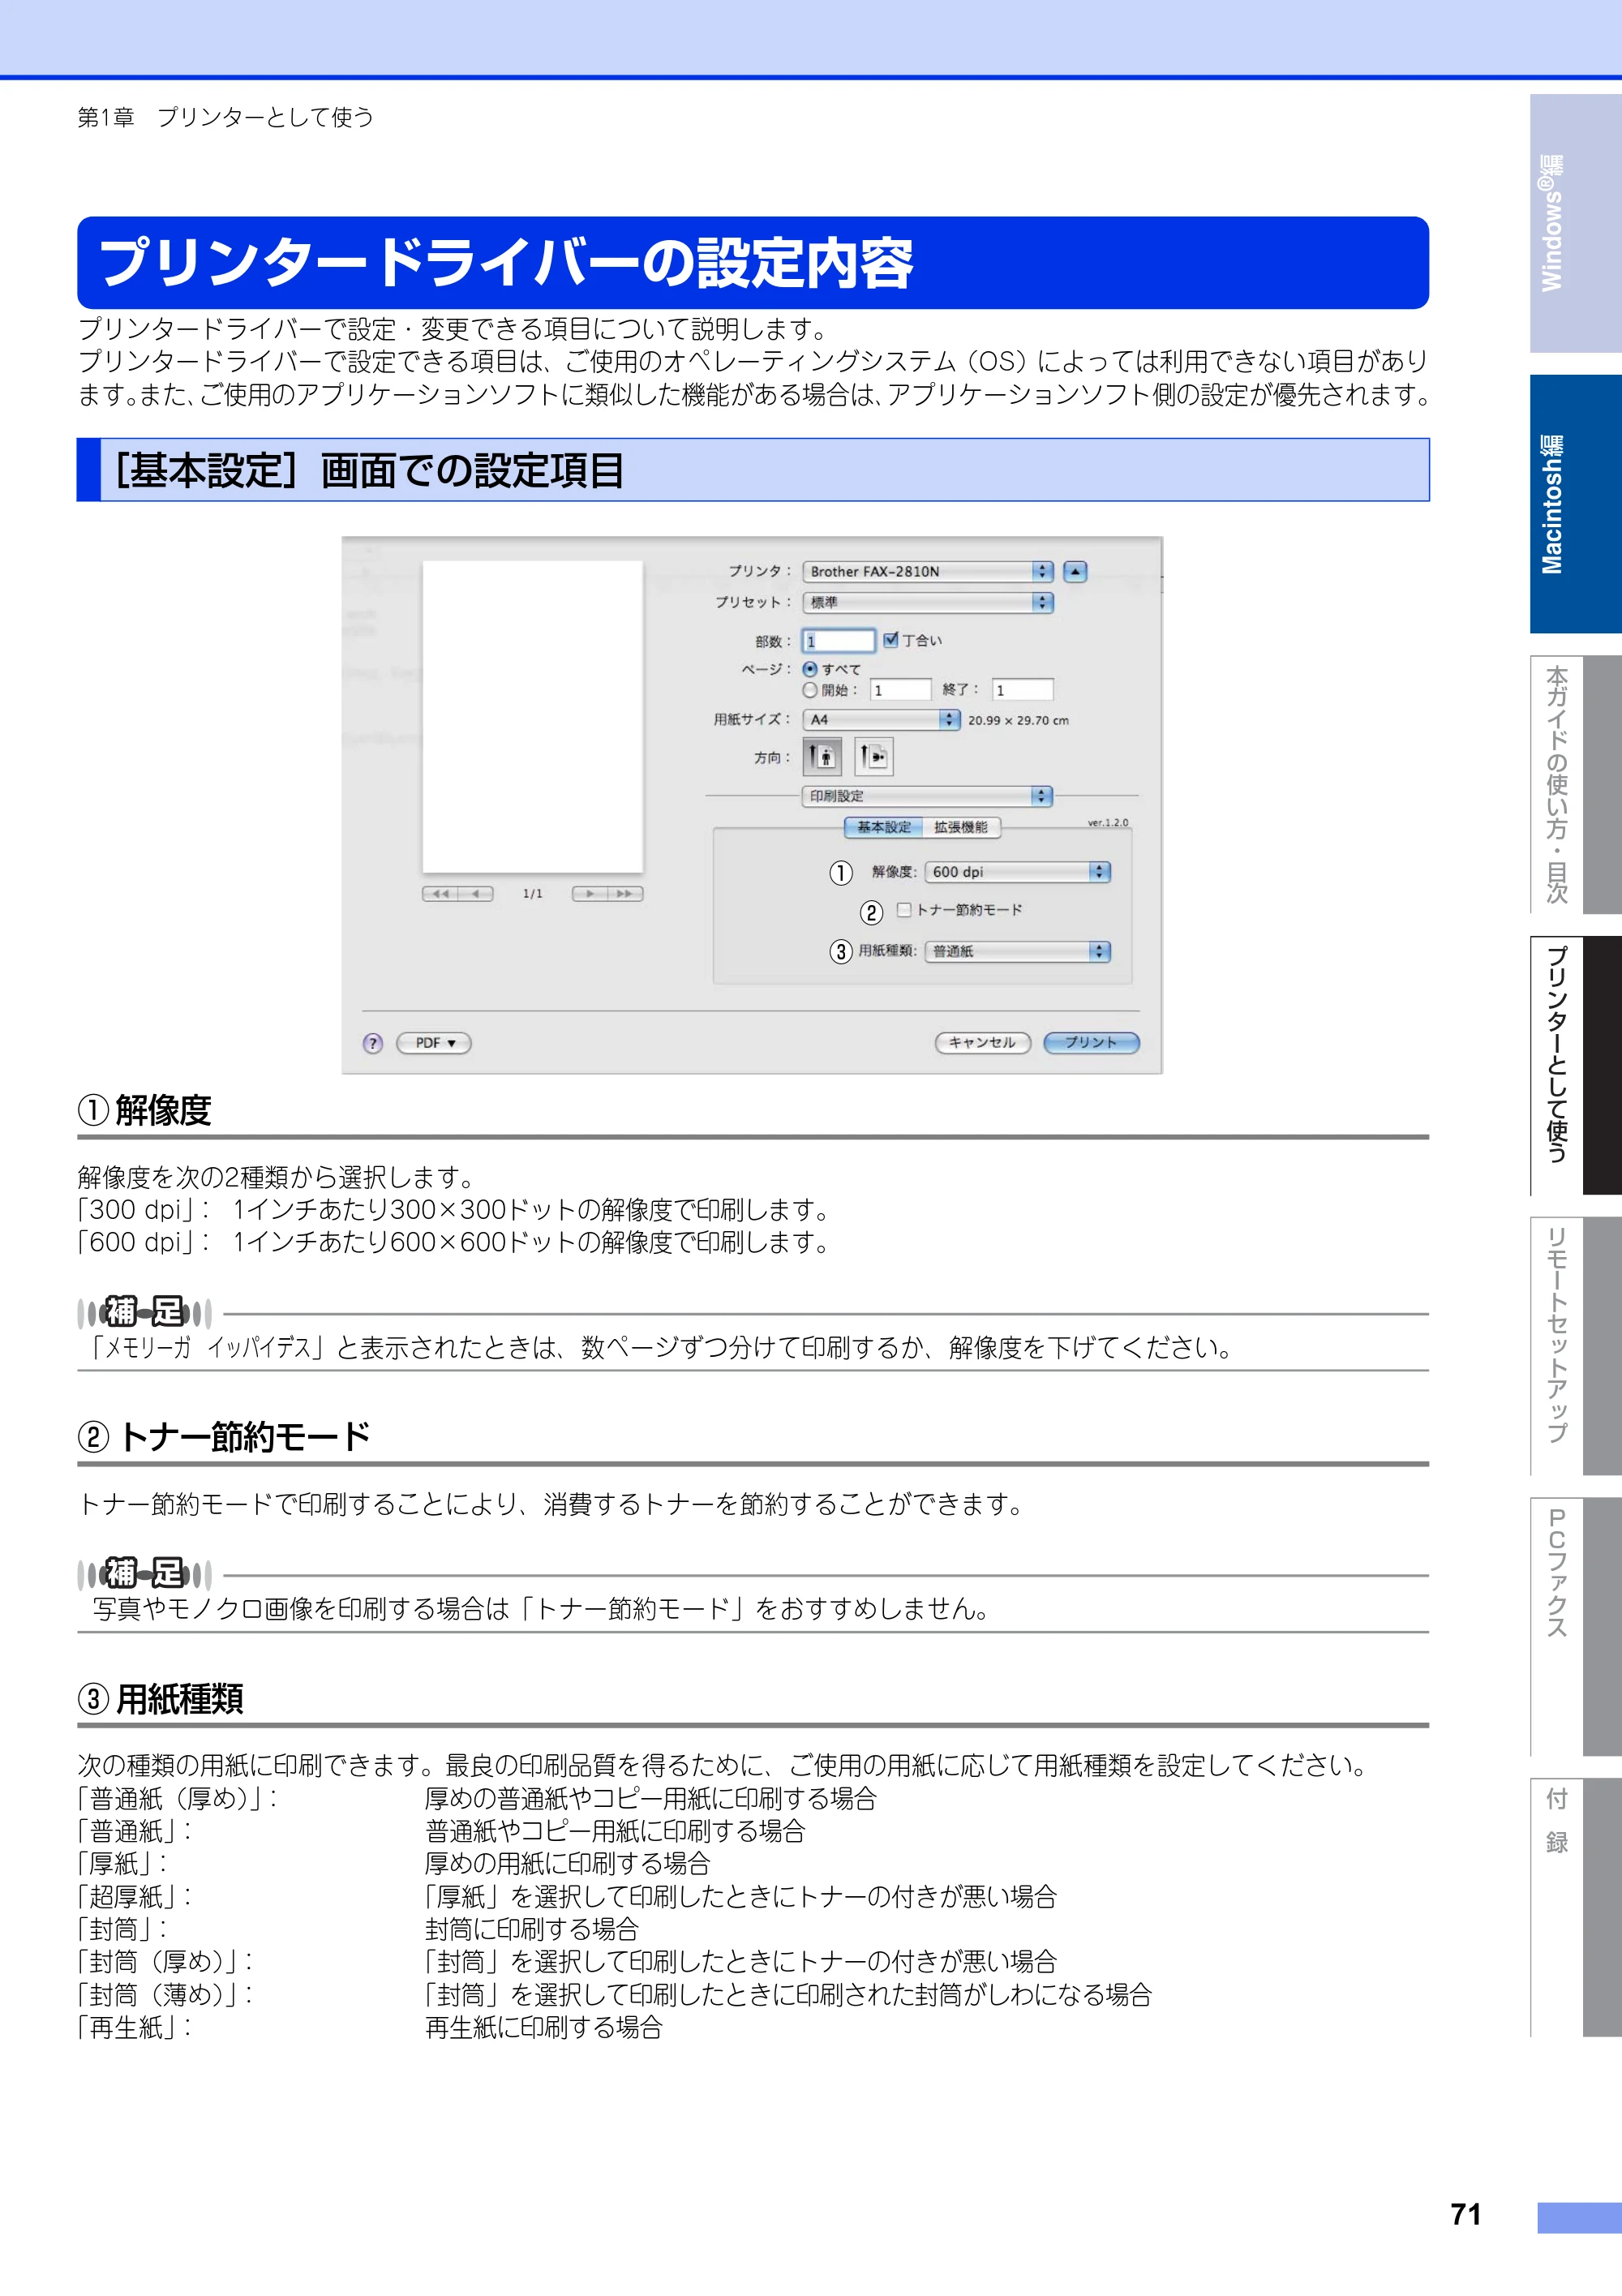Open the 印刷設定 pane dropdown
Image resolution: width=1622 pixels, height=2296 pixels.
coord(928,796)
